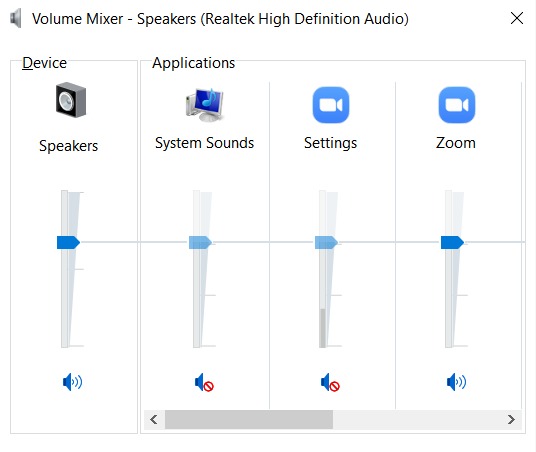
Task: Click the Zoom app camera icon
Action: [x=456, y=105]
